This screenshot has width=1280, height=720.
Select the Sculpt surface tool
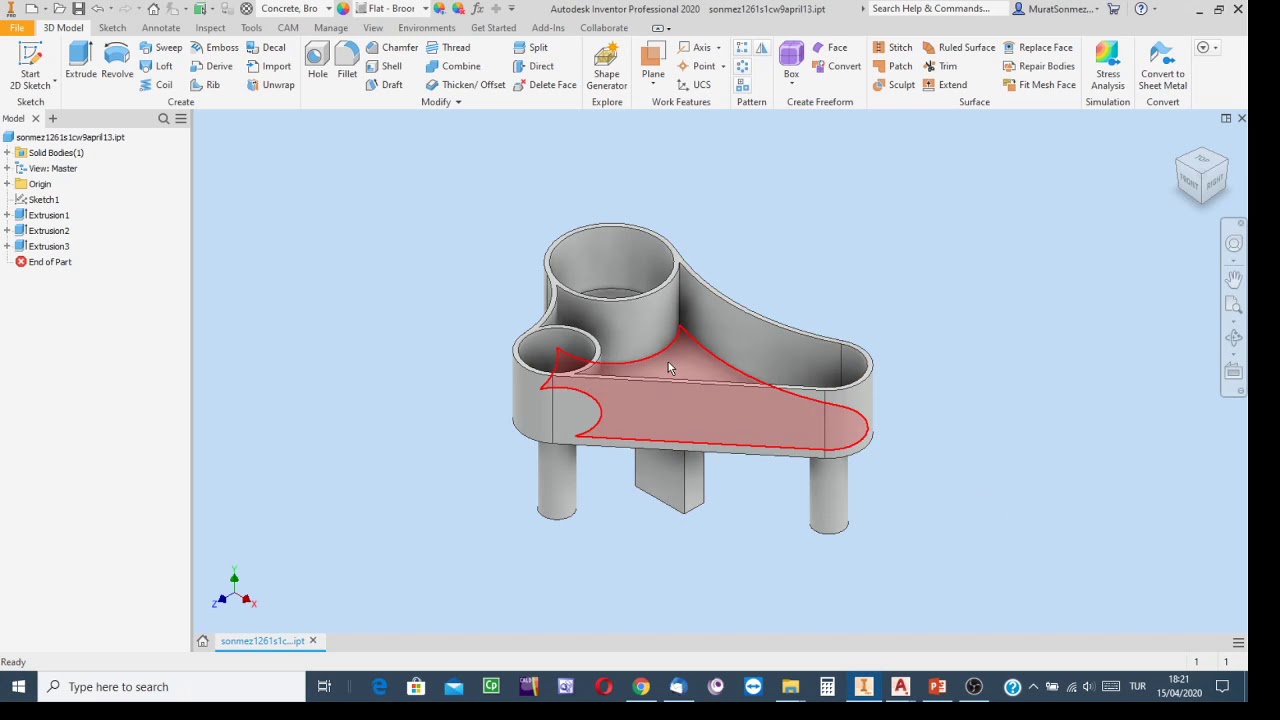pos(893,85)
